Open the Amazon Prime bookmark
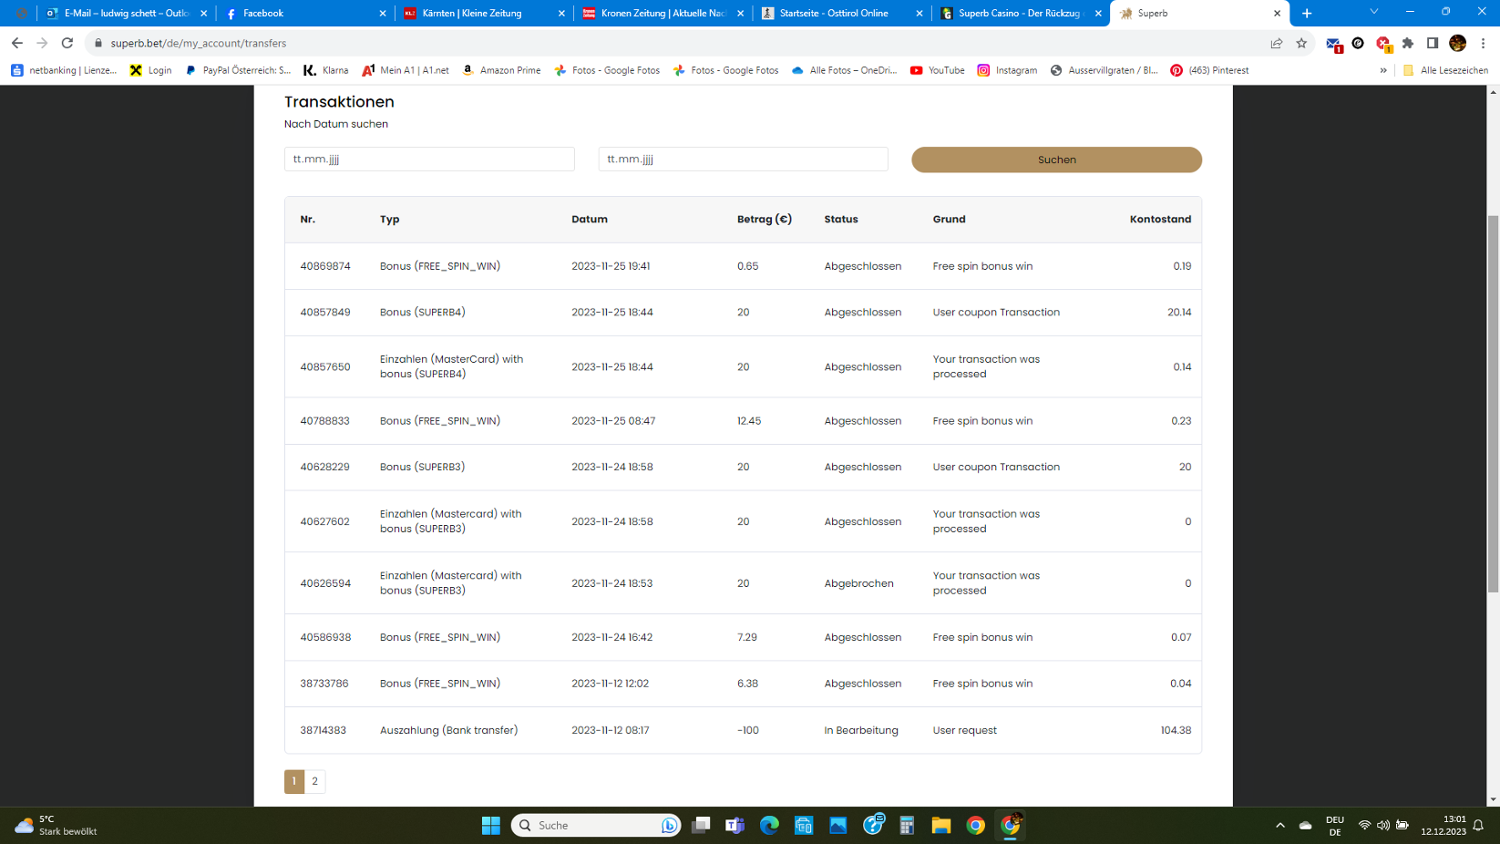The image size is (1500, 844). [x=501, y=70]
